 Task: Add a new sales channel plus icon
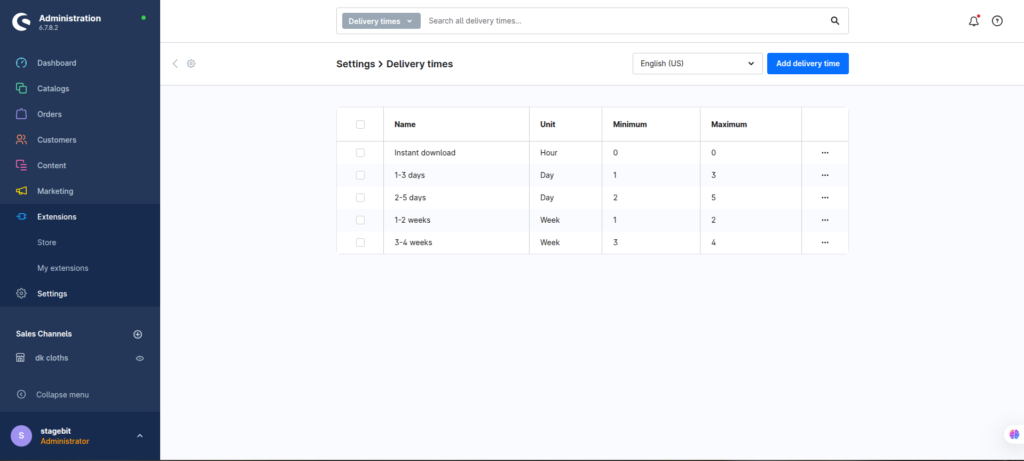[138, 334]
